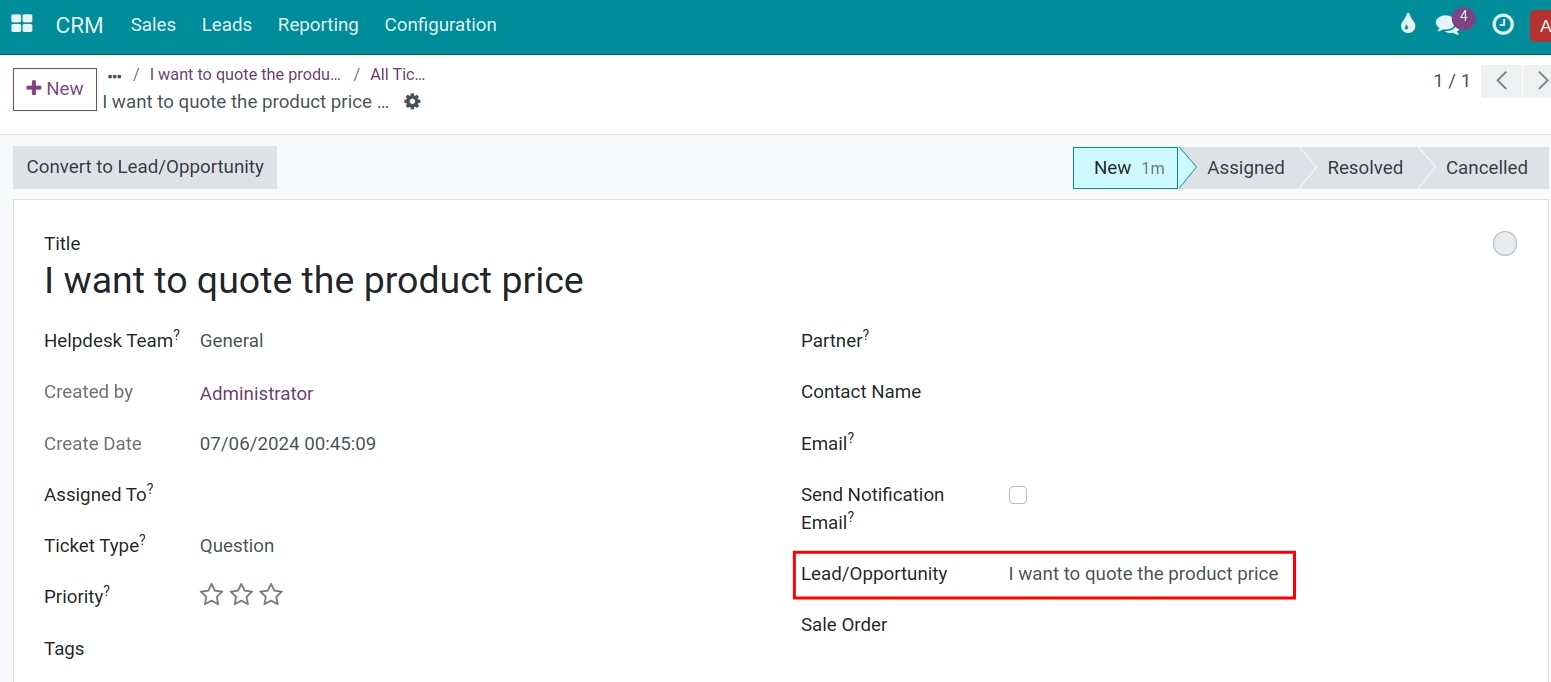This screenshot has height=682, width=1551.
Task: Set second priority star
Action: tap(241, 595)
